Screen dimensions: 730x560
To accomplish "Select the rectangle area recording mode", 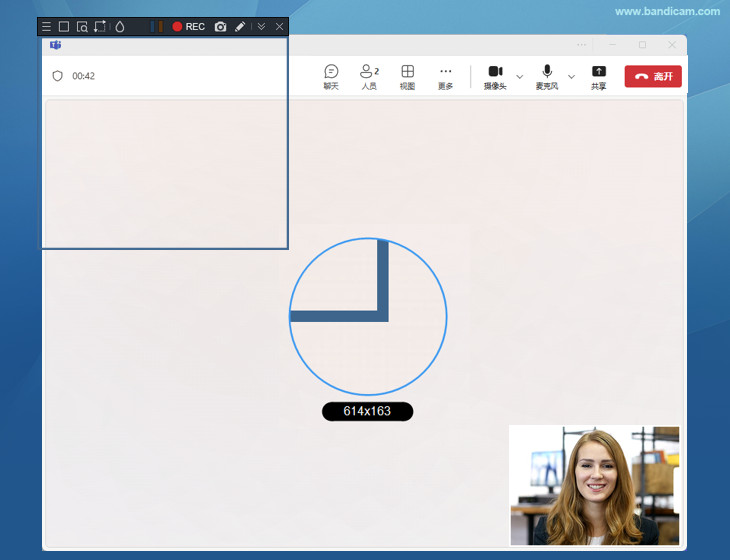I will pos(64,27).
